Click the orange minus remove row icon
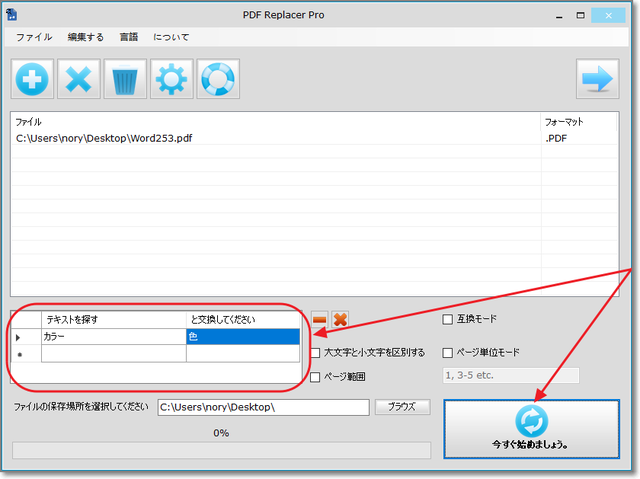This screenshot has height=479, width=640. pos(319,319)
